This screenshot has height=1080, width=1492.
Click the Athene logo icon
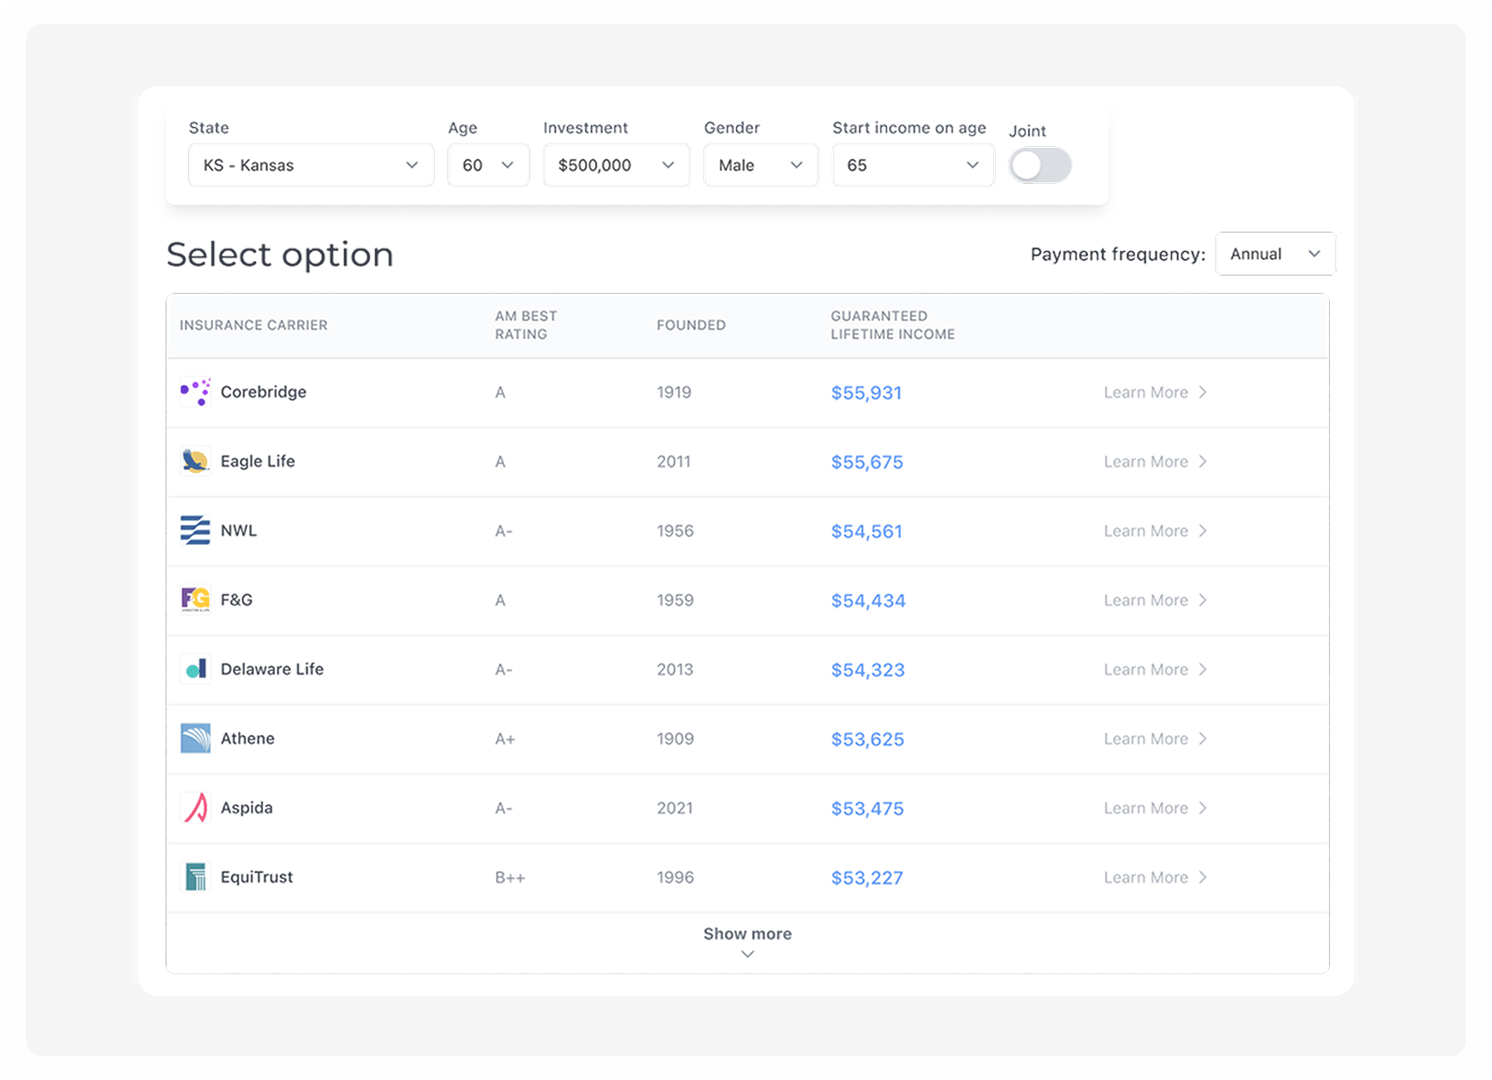coord(195,738)
